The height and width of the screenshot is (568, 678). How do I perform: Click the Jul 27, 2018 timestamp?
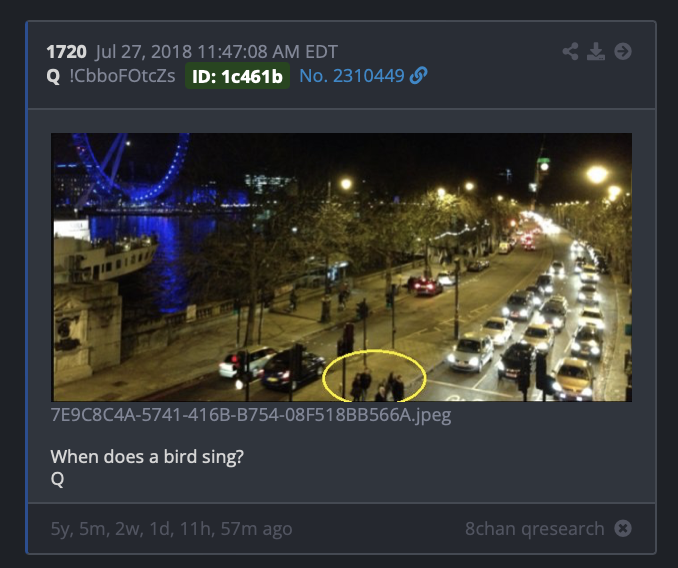[x=217, y=52]
